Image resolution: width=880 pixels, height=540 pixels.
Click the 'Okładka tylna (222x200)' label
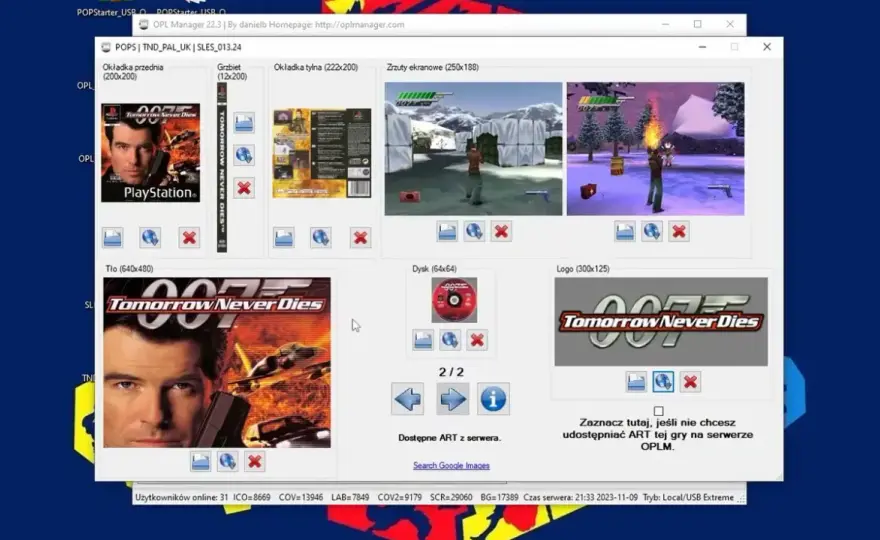316,67
